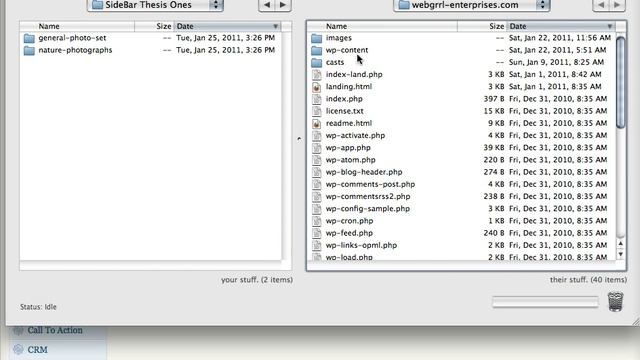Image resolution: width=640 pixels, height=360 pixels.
Task: Select wp-config-sample.php file name
Action: pyautogui.click(x=367, y=209)
